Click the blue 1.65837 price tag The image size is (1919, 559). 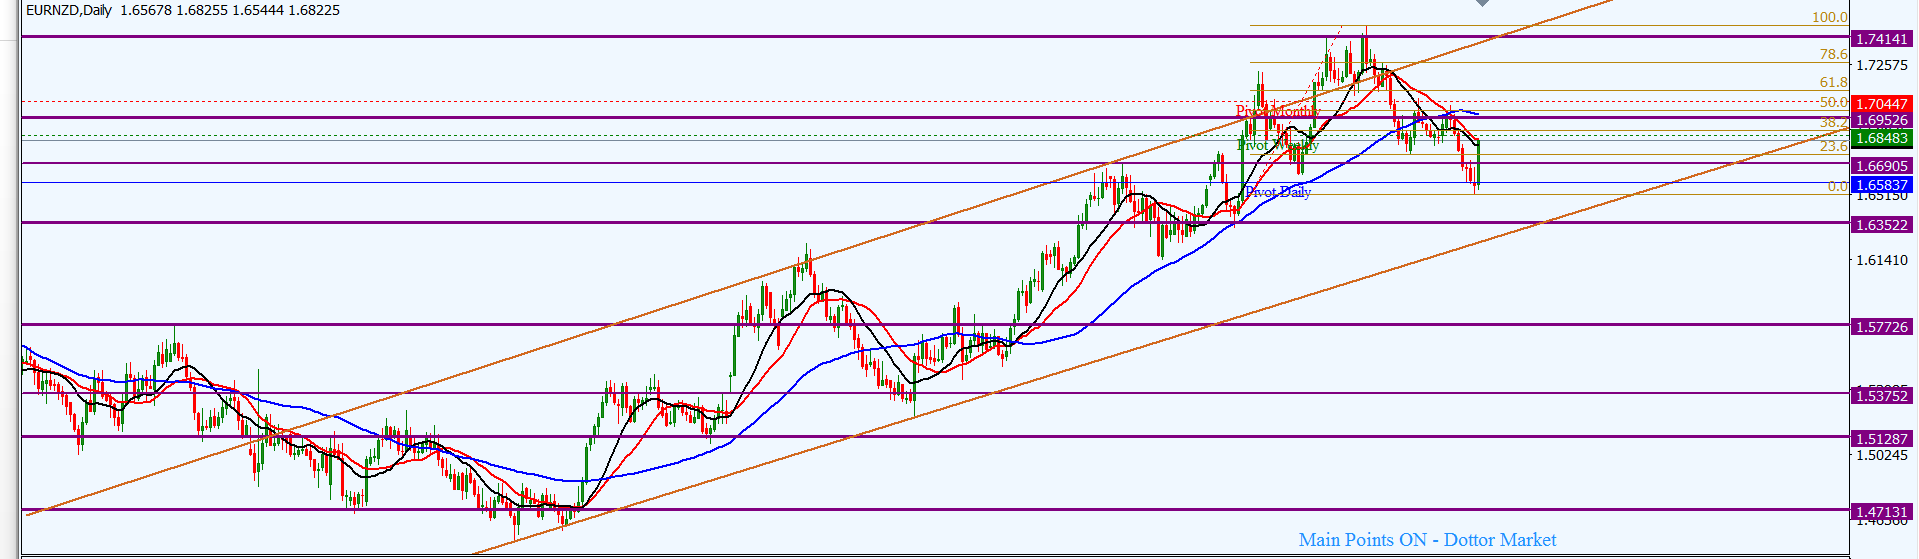(1881, 185)
